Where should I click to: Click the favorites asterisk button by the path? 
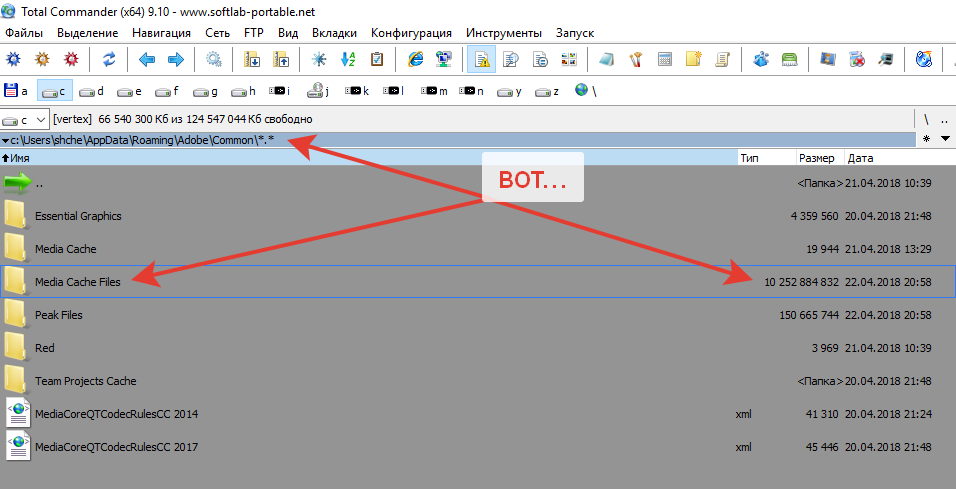pos(927,139)
